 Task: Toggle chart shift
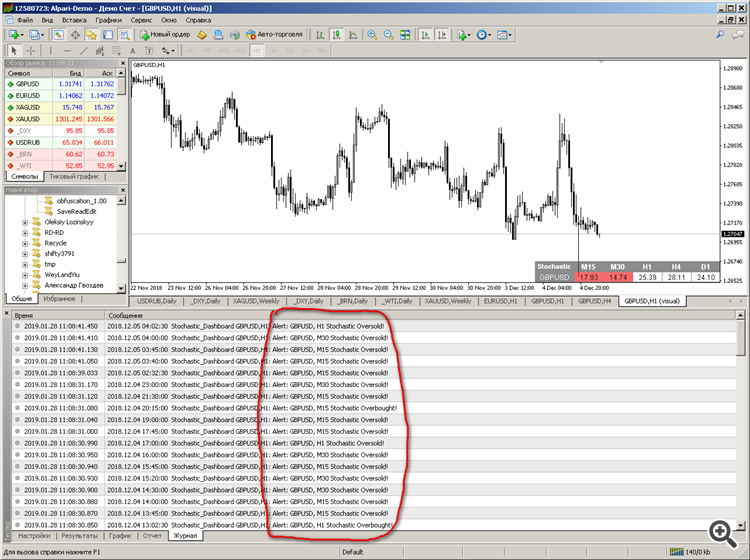coord(442,35)
